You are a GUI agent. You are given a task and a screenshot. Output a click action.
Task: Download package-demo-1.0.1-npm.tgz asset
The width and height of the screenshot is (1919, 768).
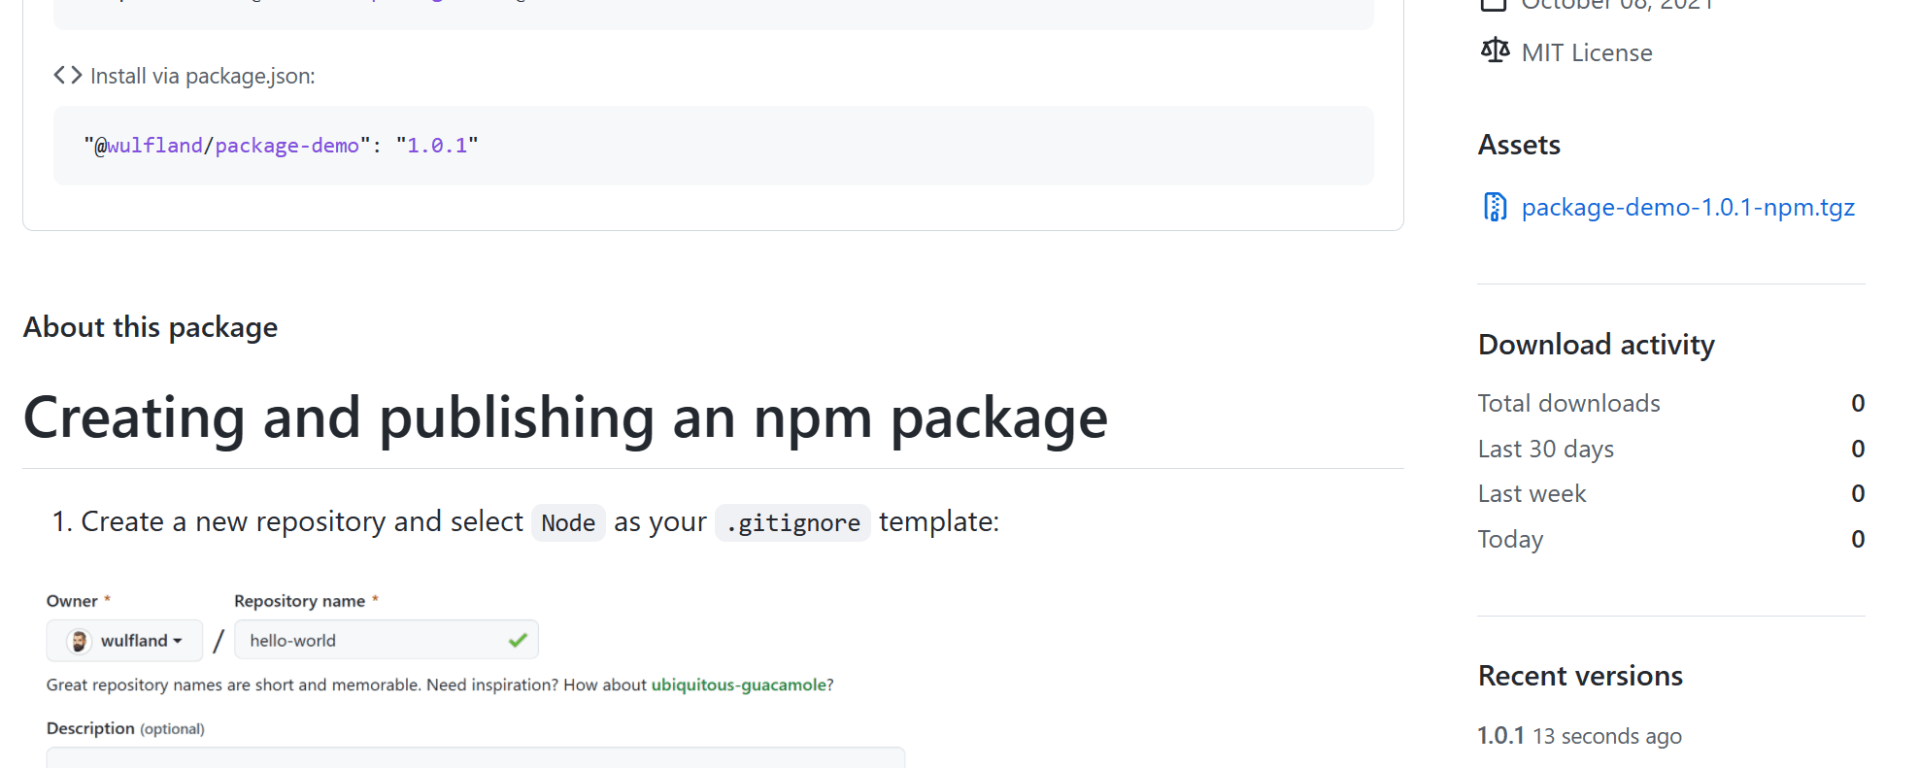1687,207
